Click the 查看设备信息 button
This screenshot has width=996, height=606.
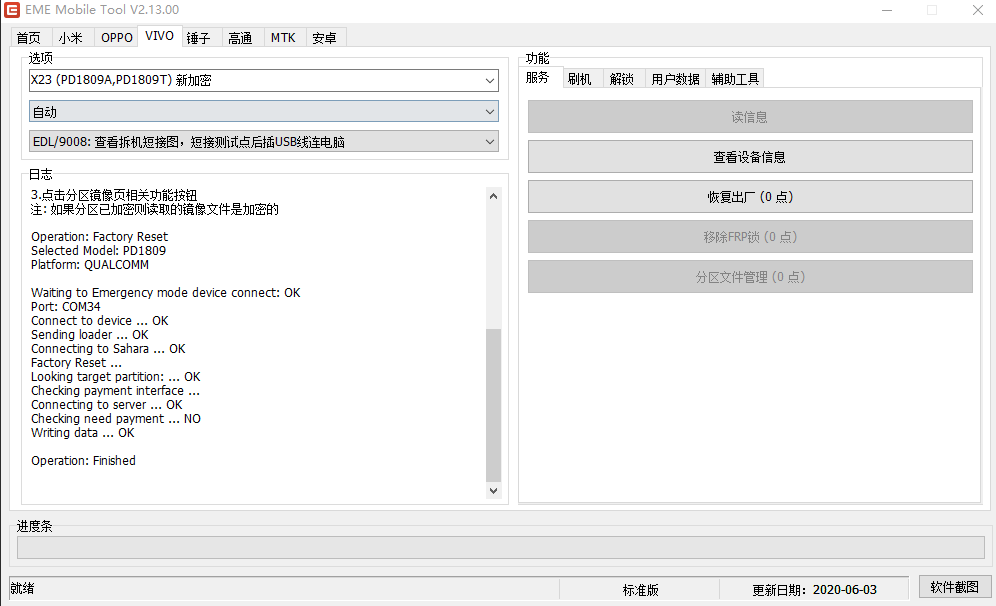click(x=750, y=157)
